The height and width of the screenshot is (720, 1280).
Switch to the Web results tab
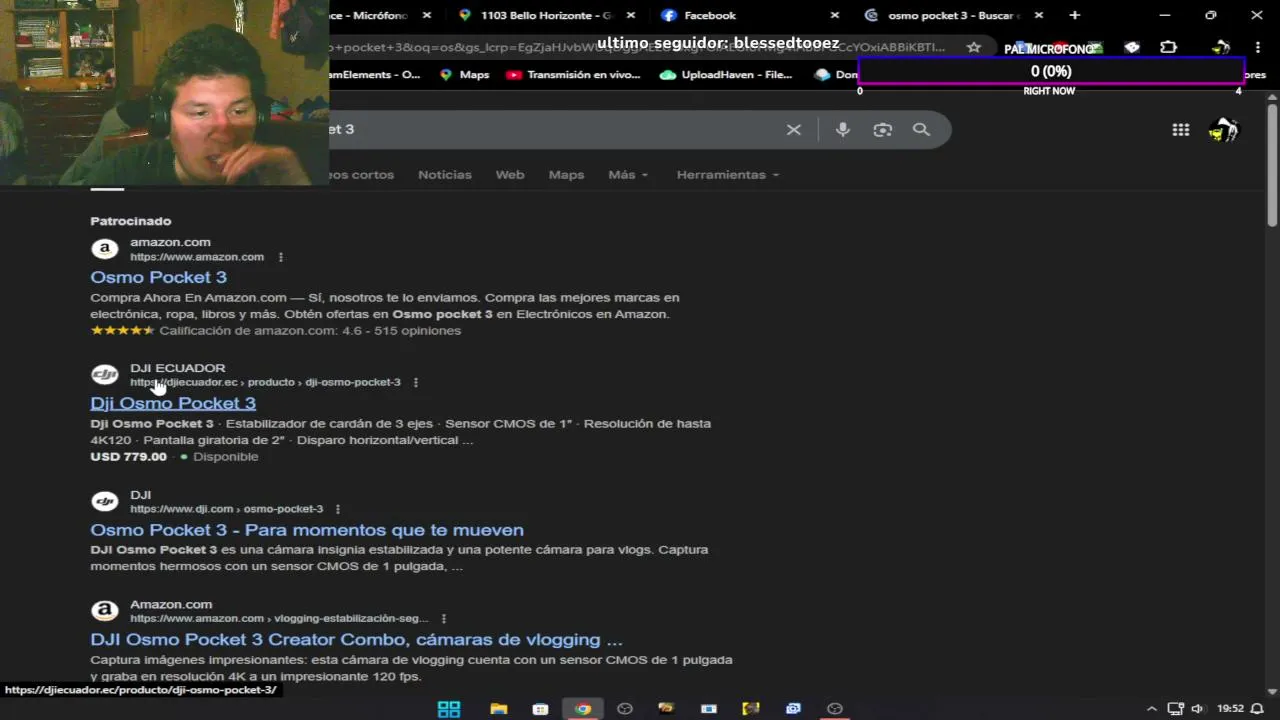pyautogui.click(x=510, y=174)
